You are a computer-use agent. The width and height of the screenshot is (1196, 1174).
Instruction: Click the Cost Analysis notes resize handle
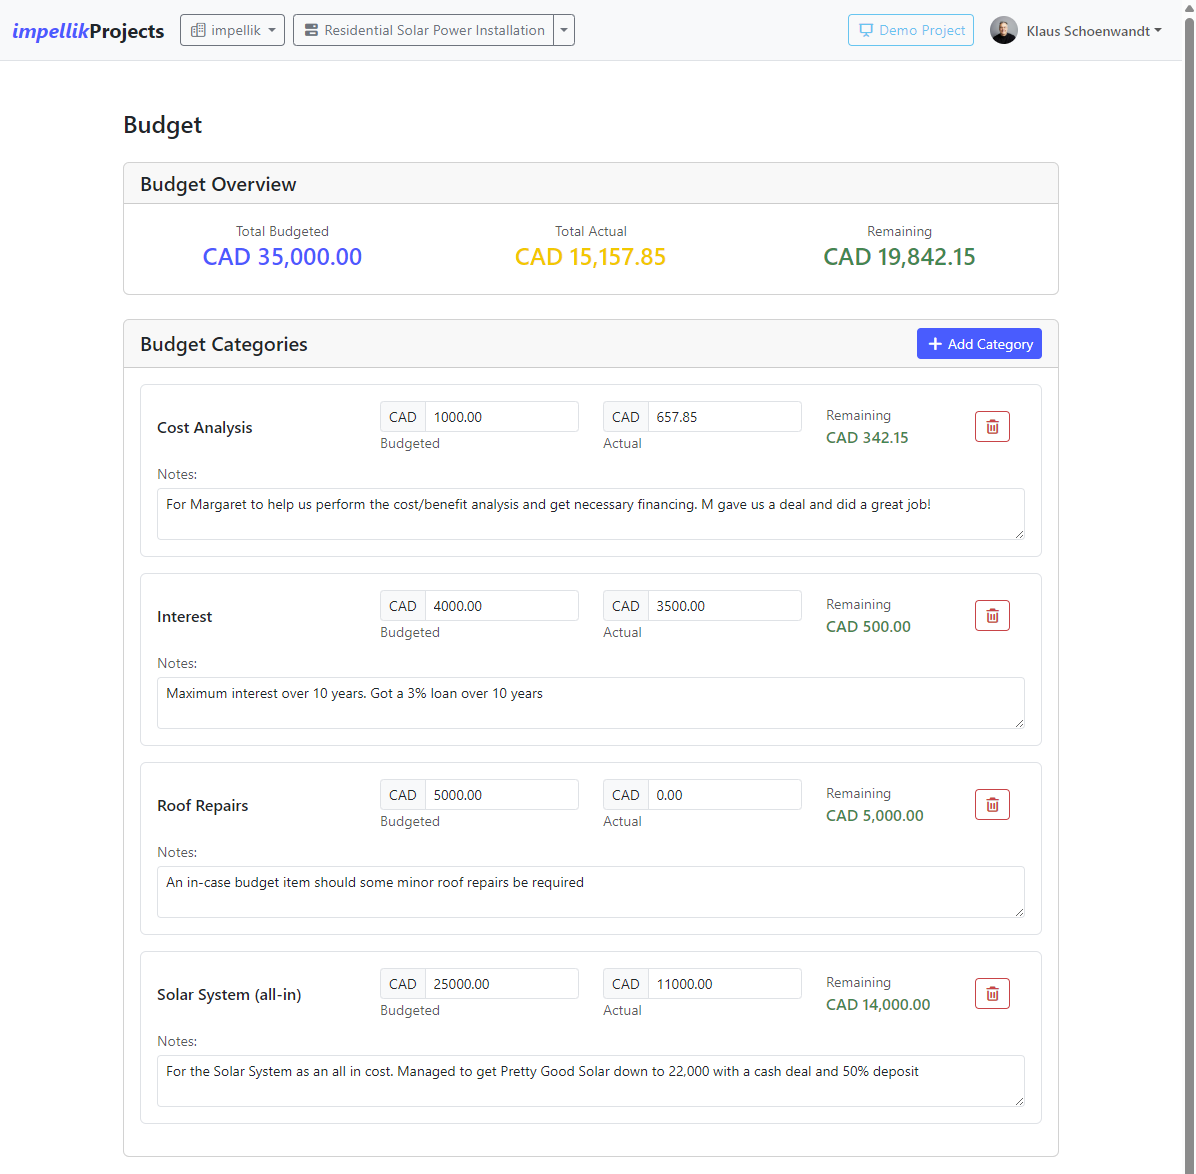pyautogui.click(x=1019, y=534)
